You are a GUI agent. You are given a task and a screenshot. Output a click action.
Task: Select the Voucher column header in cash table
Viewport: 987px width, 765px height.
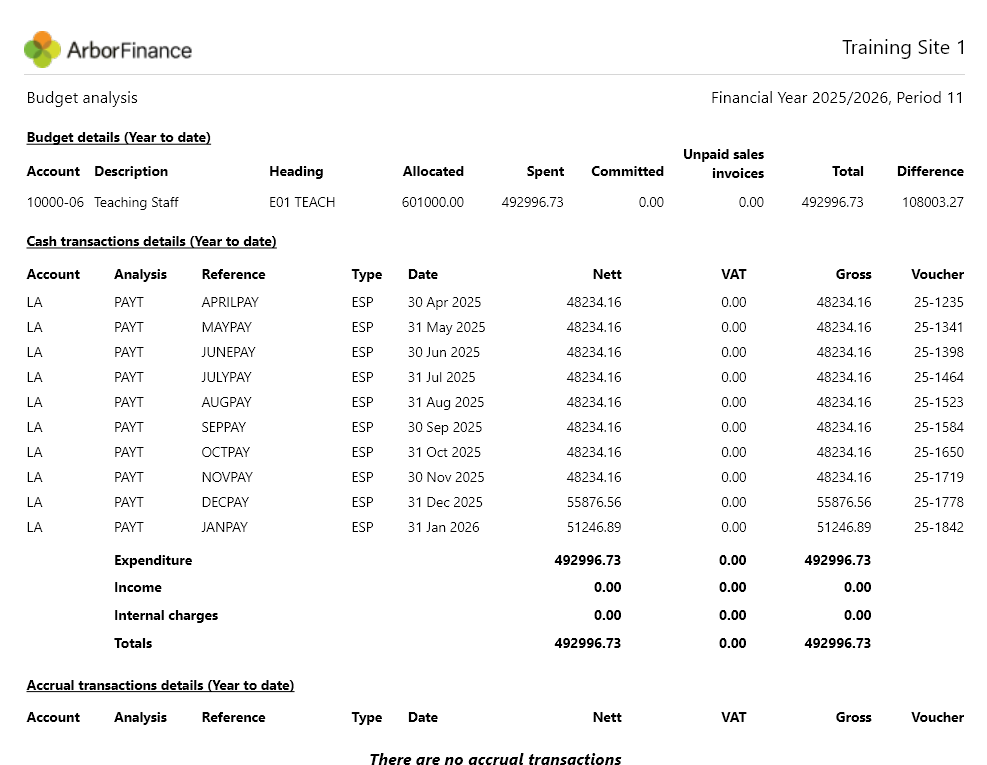pyautogui.click(x=937, y=275)
